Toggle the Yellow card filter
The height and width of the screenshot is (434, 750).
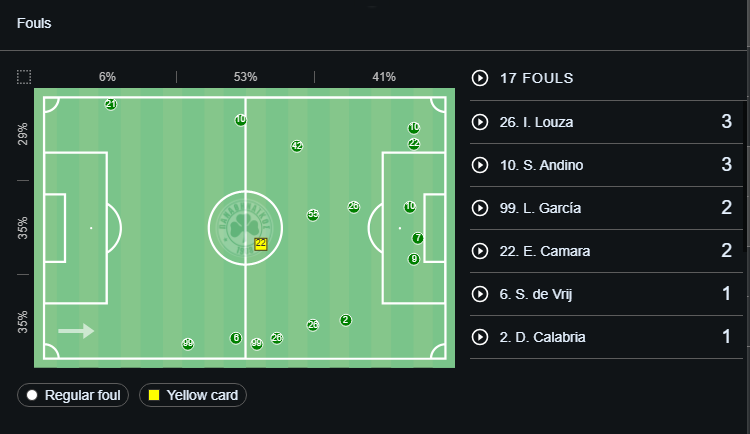point(193,395)
